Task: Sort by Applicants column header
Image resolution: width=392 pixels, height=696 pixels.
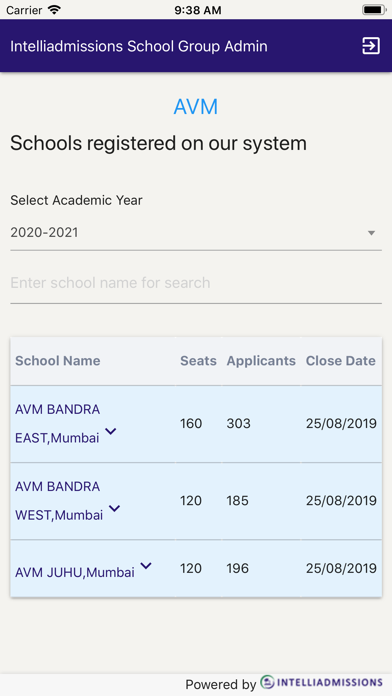Action: tap(261, 360)
